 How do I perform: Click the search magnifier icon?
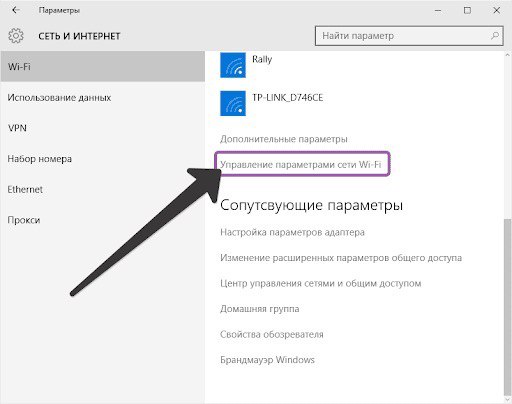click(x=495, y=35)
